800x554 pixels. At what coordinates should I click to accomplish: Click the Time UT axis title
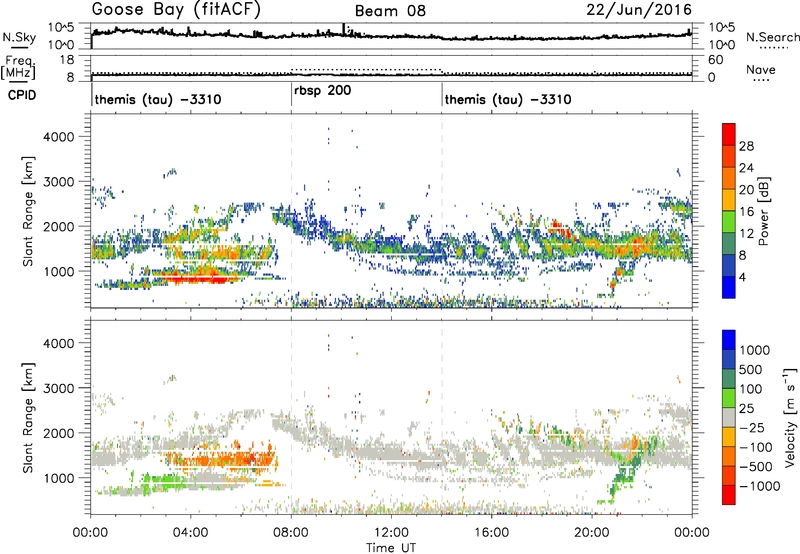coord(391,548)
